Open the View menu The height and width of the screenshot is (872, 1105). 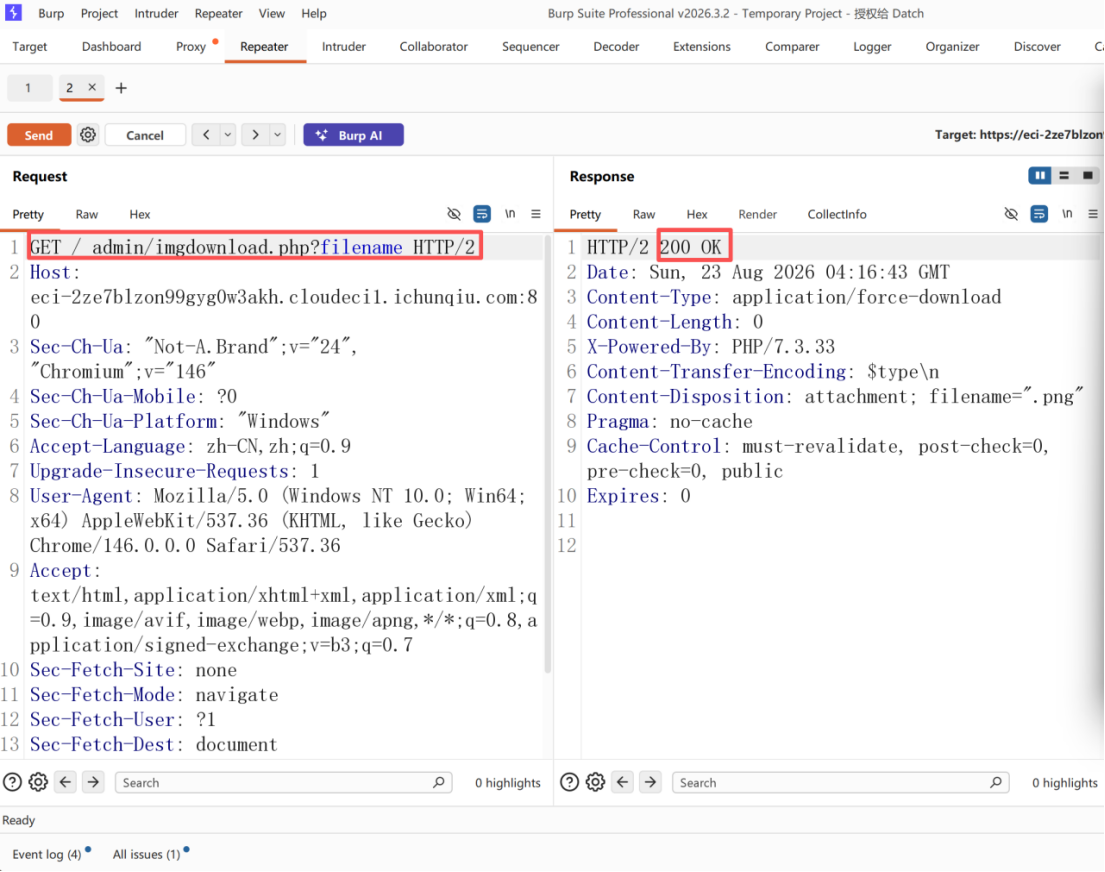[271, 13]
